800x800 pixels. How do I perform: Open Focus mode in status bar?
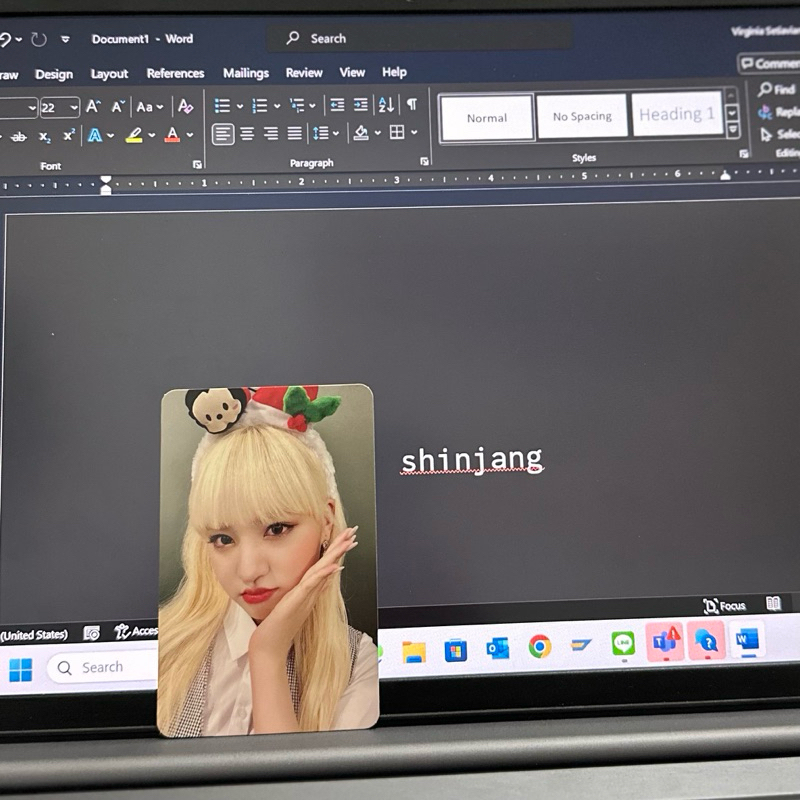click(725, 605)
